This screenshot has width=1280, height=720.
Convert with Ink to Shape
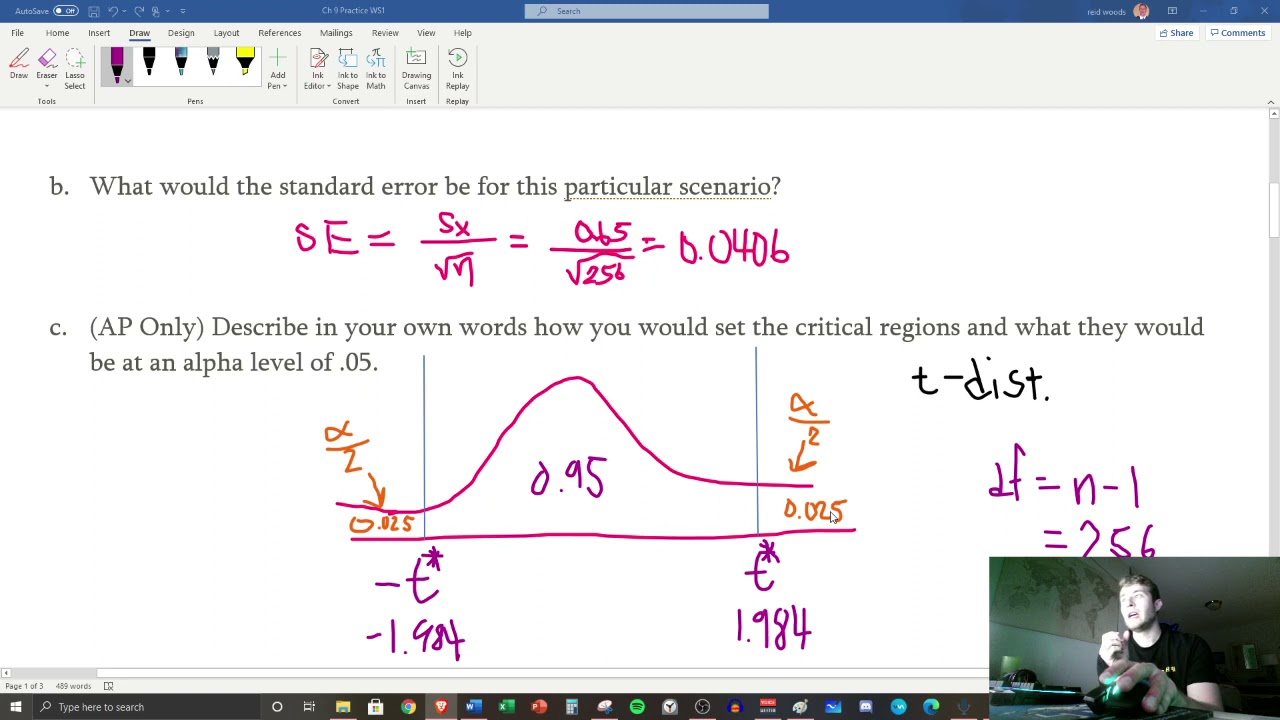[347, 69]
